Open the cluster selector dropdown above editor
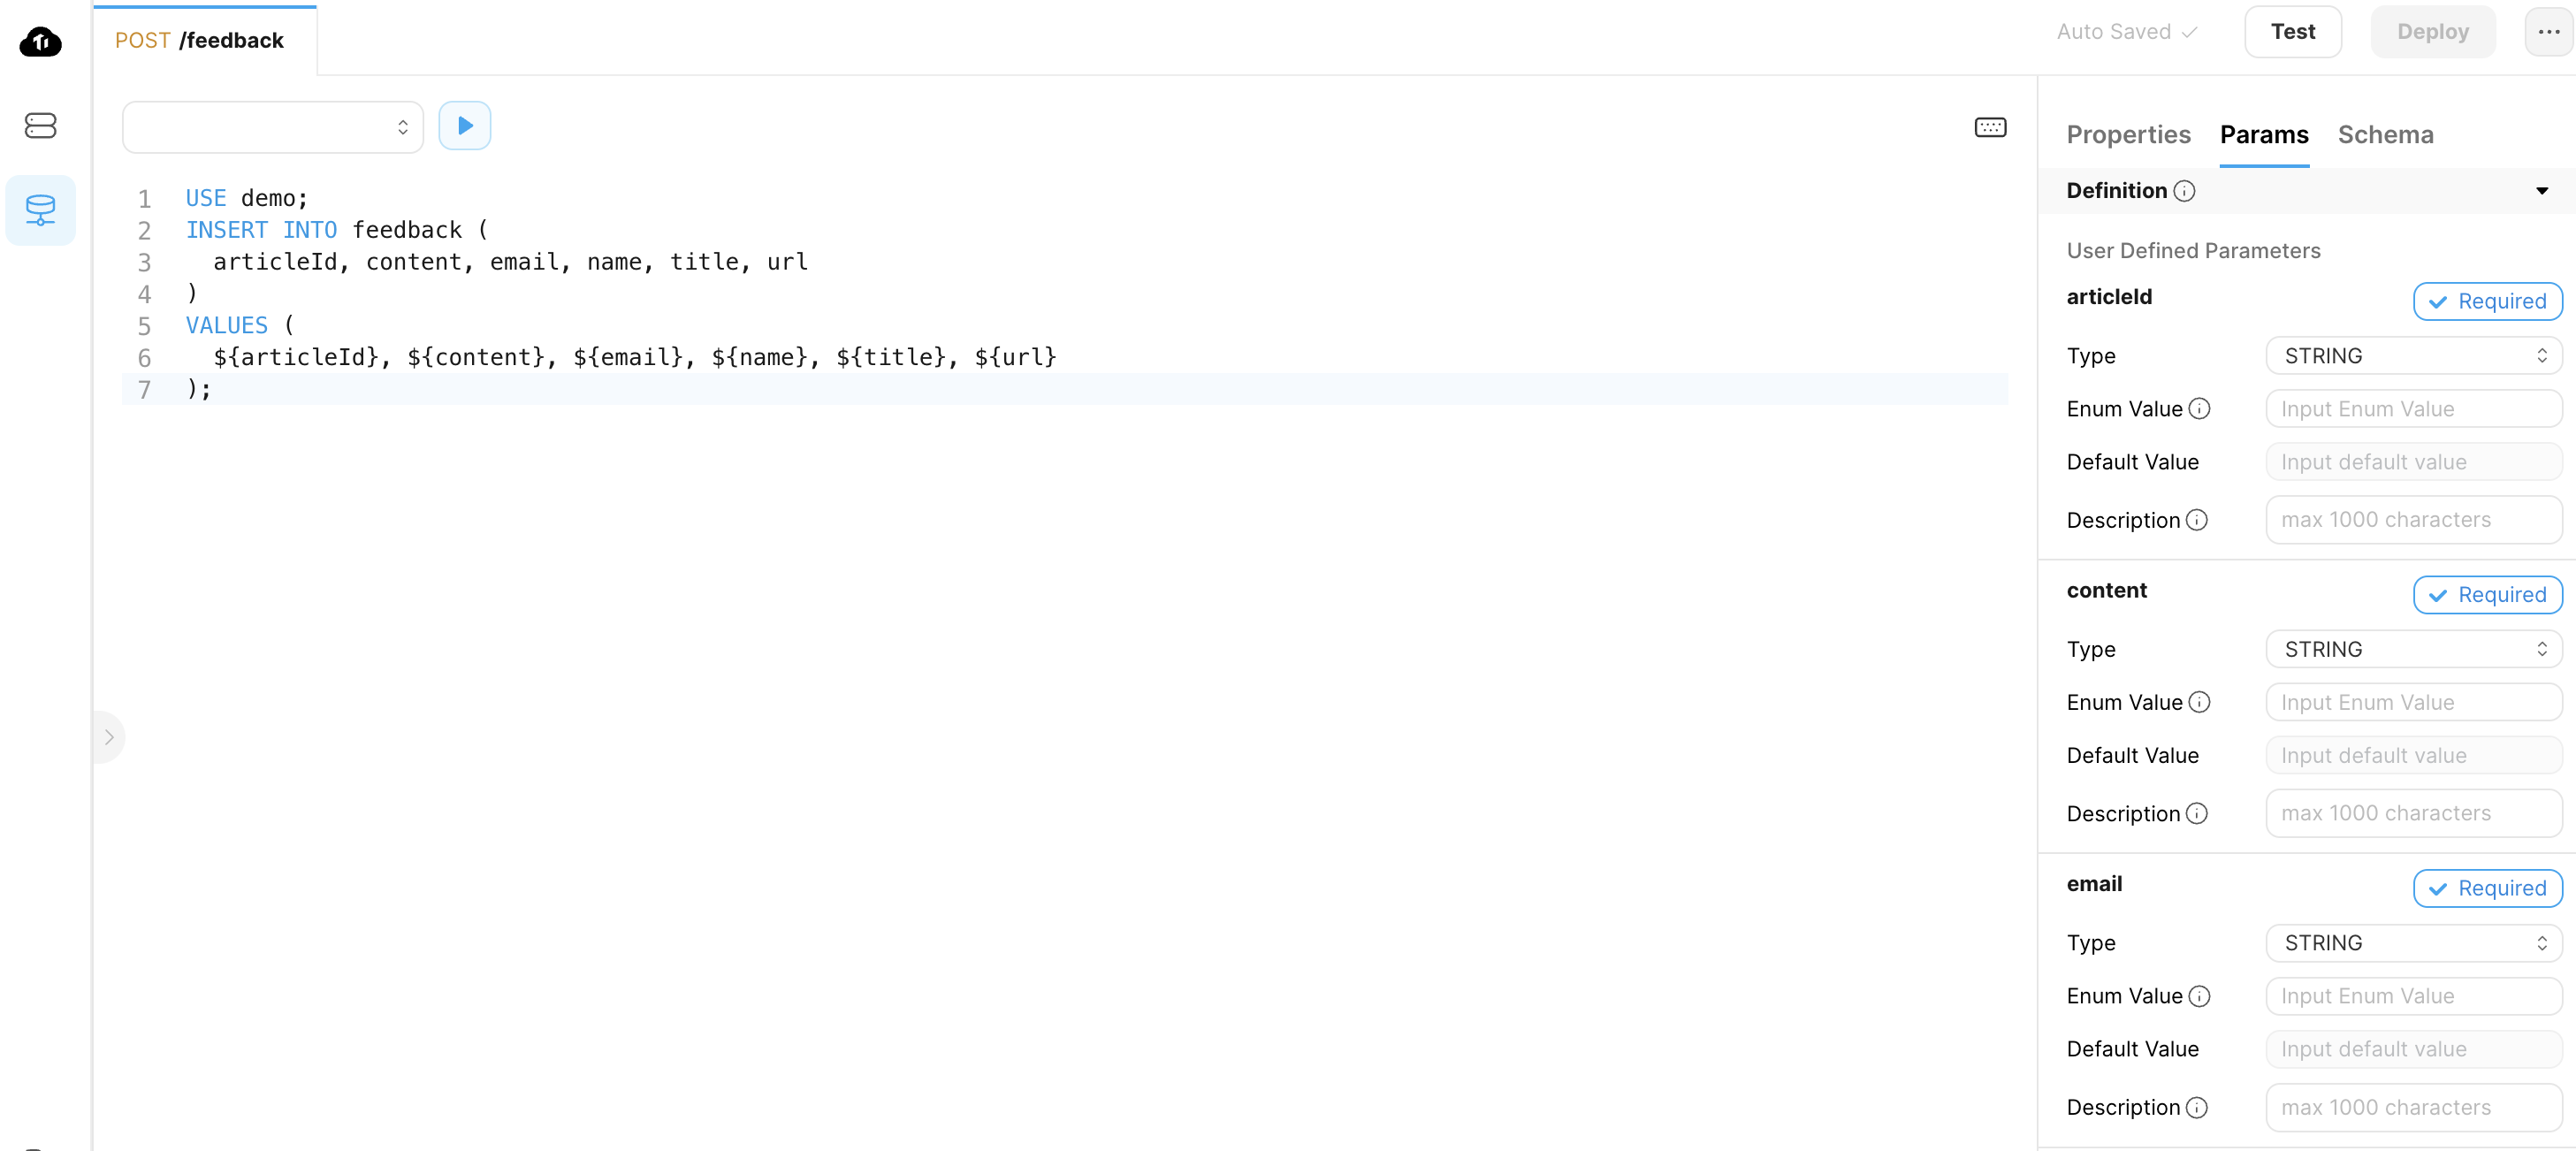Screen dimensions: 2576x1151 tap(272, 127)
